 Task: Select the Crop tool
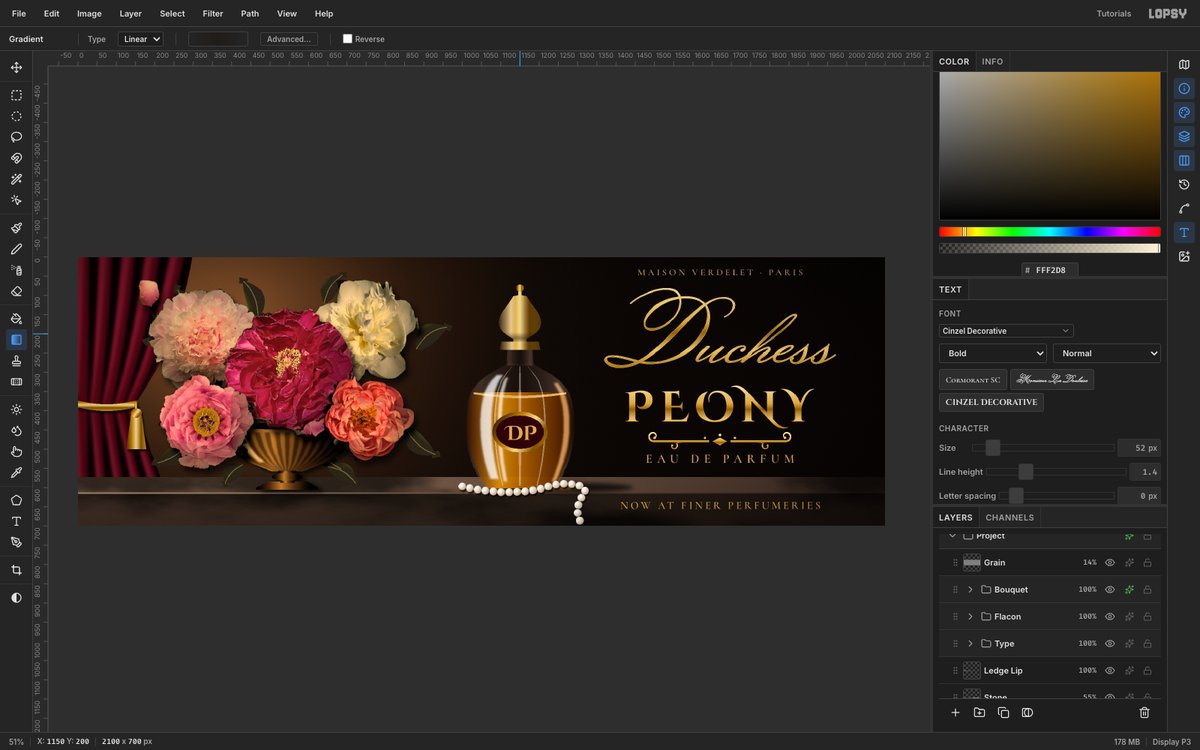tap(16, 570)
